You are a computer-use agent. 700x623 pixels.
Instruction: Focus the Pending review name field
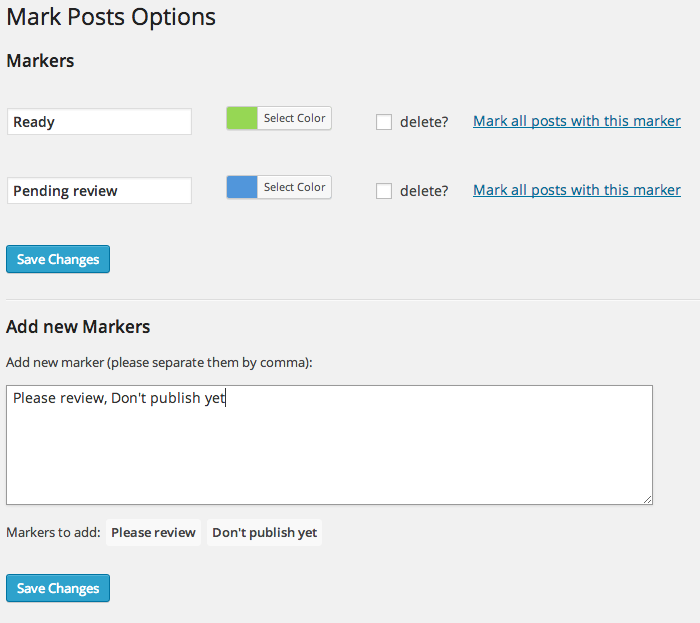[99, 191]
